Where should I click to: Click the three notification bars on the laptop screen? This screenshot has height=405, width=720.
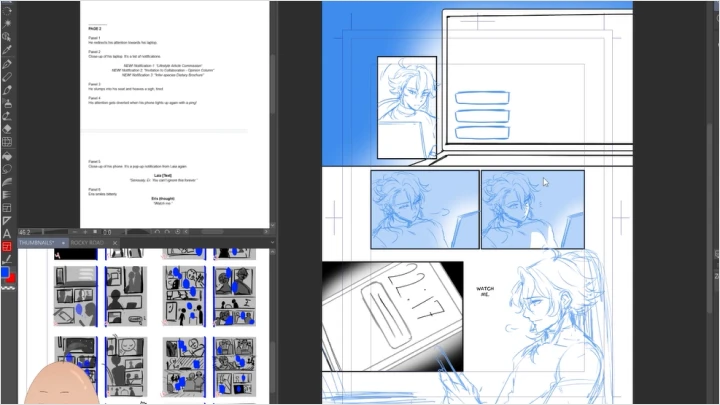(x=482, y=115)
